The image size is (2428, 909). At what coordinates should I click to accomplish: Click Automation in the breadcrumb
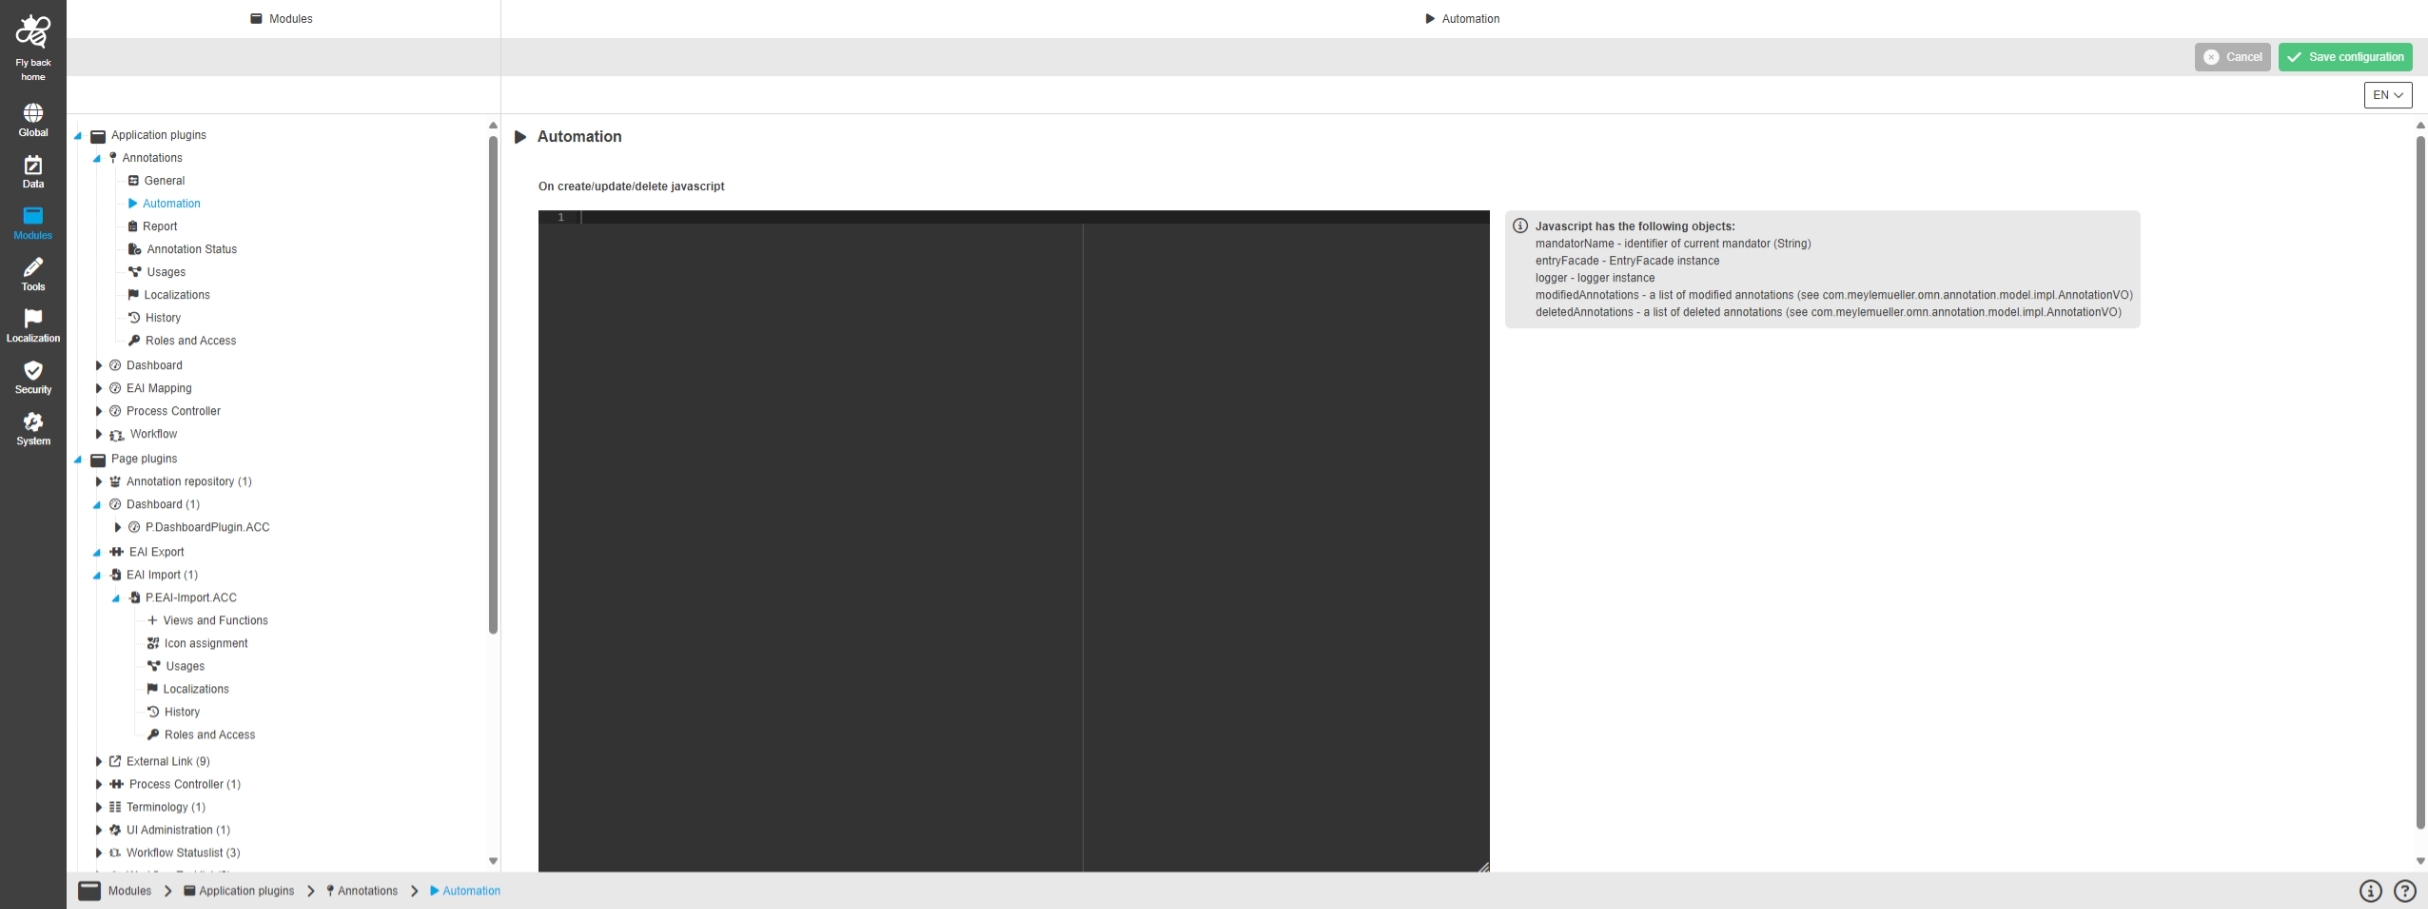point(466,891)
